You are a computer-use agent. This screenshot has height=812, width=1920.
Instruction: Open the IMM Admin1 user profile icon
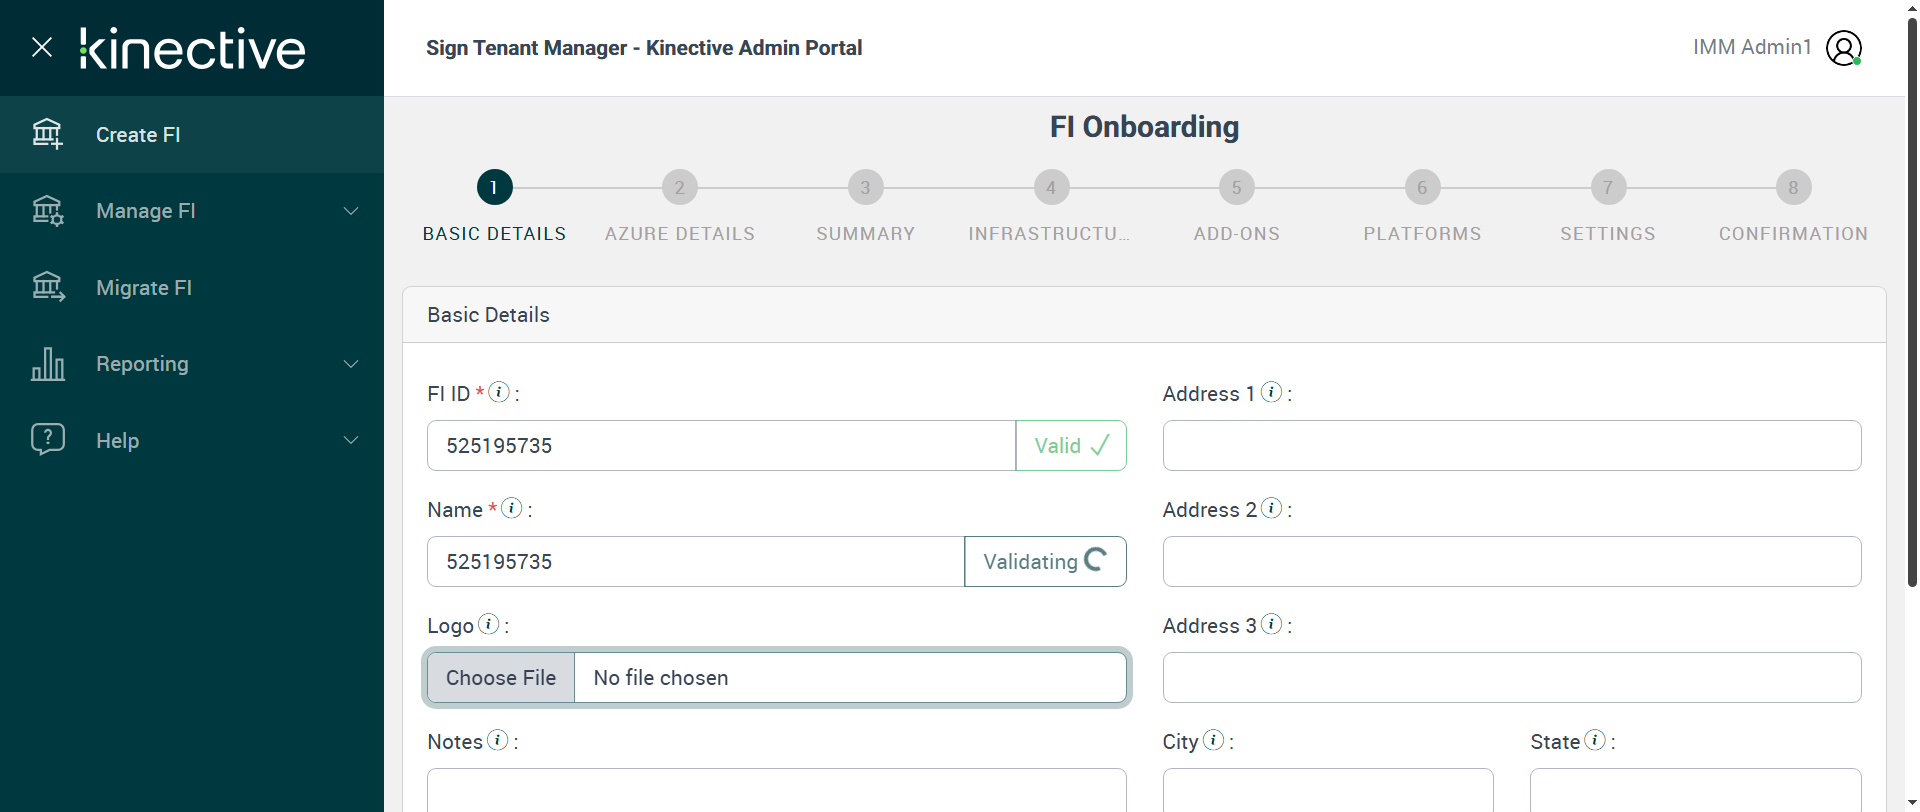(1843, 47)
